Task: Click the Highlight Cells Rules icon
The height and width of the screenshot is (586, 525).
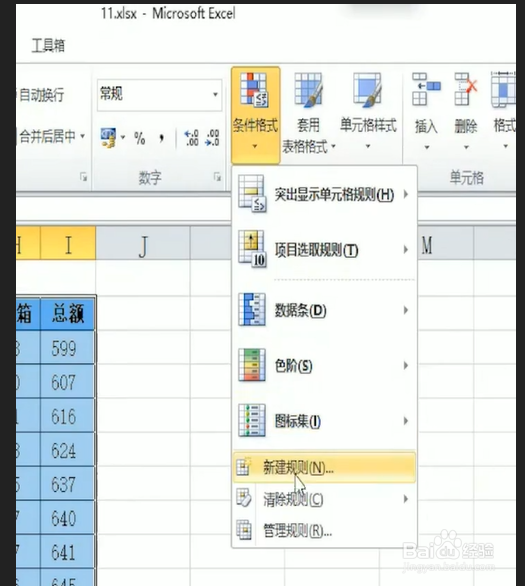Action: tap(252, 194)
